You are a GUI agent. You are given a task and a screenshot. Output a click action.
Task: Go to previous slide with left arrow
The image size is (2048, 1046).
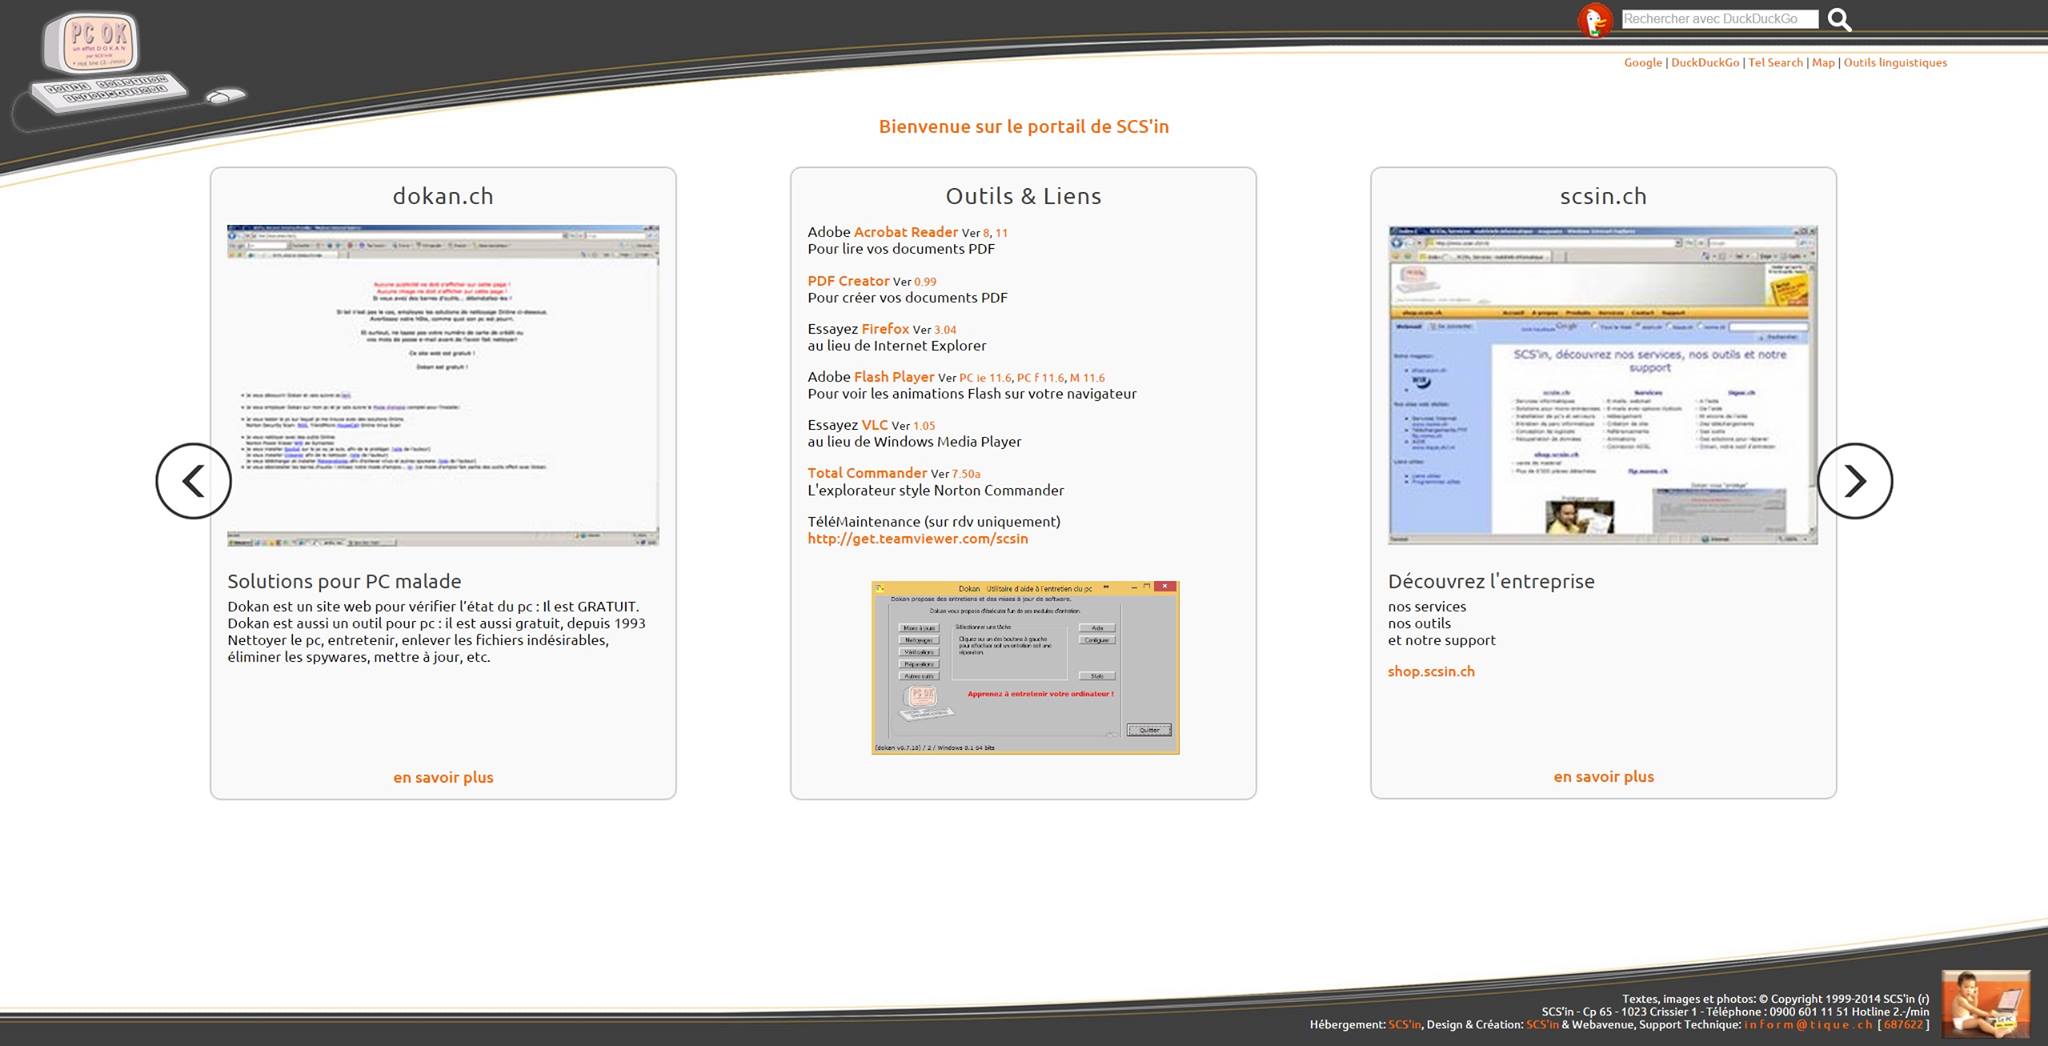tap(193, 481)
